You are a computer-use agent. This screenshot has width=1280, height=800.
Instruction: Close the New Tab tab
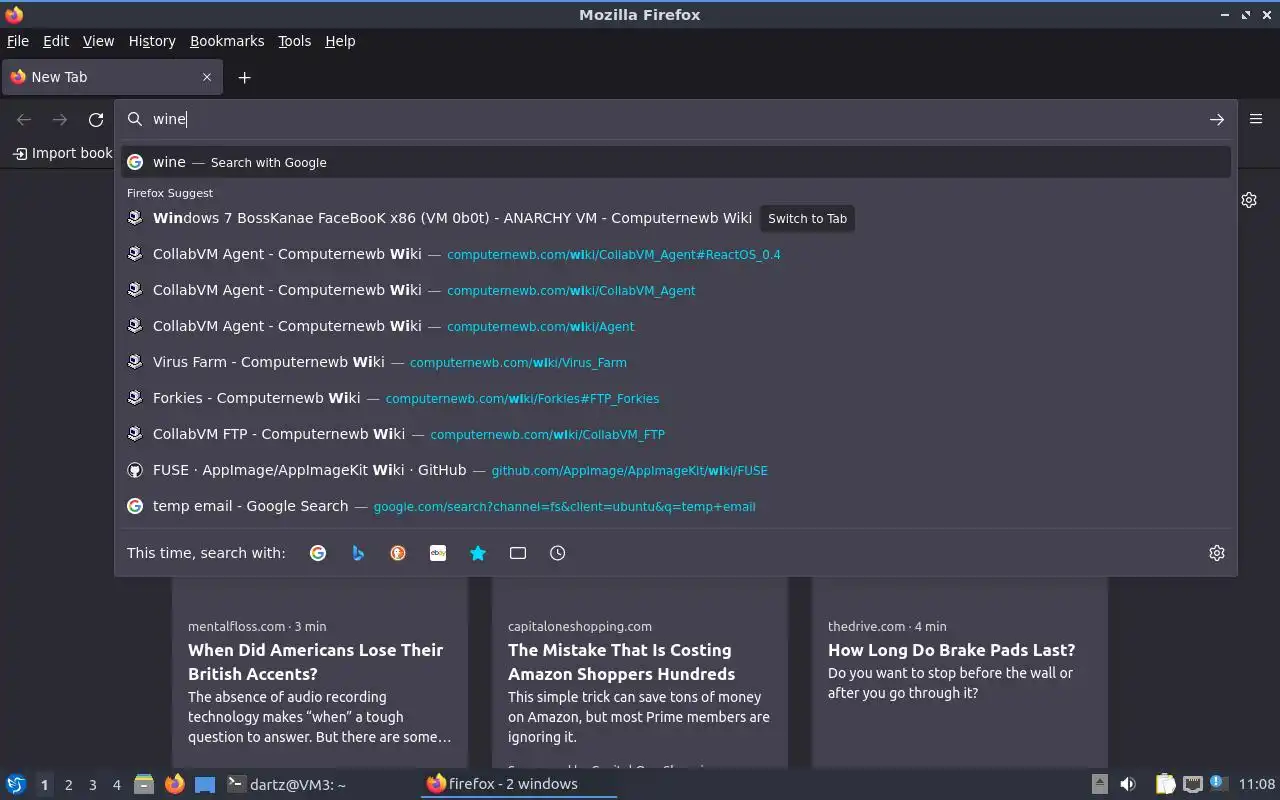click(207, 77)
